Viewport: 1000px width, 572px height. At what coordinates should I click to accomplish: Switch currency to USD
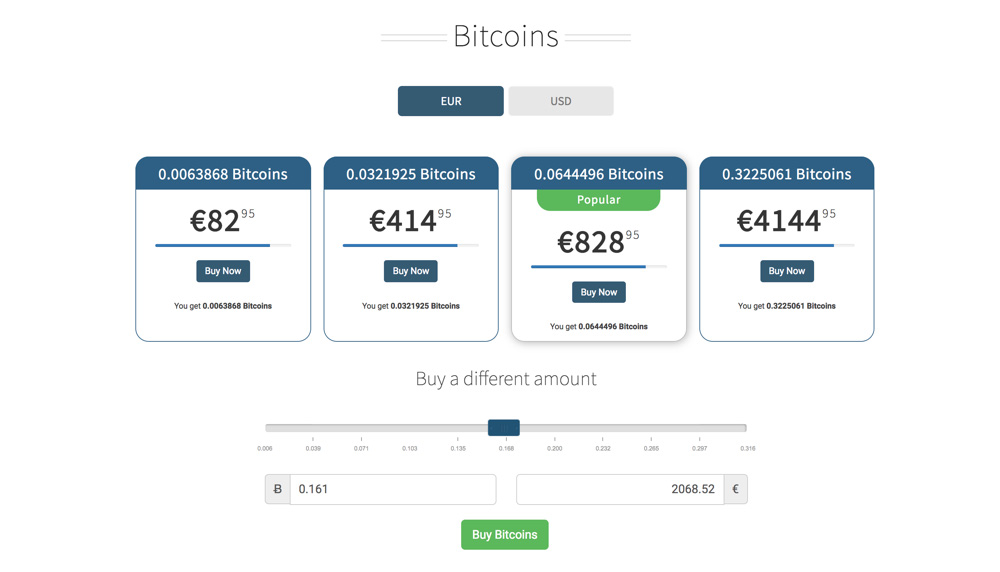point(560,101)
